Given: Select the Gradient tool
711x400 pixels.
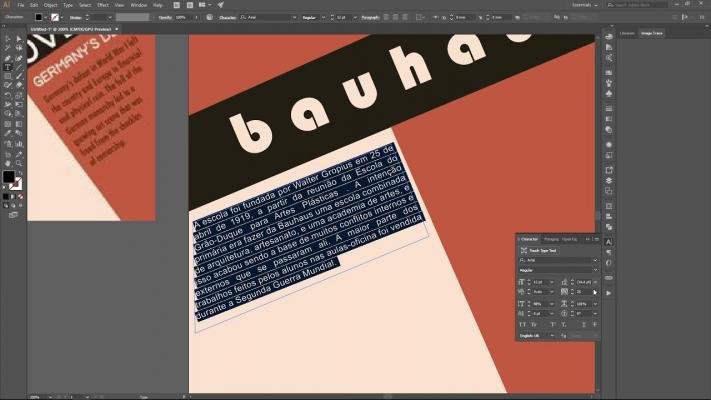Looking at the screenshot, I should point(19,124).
